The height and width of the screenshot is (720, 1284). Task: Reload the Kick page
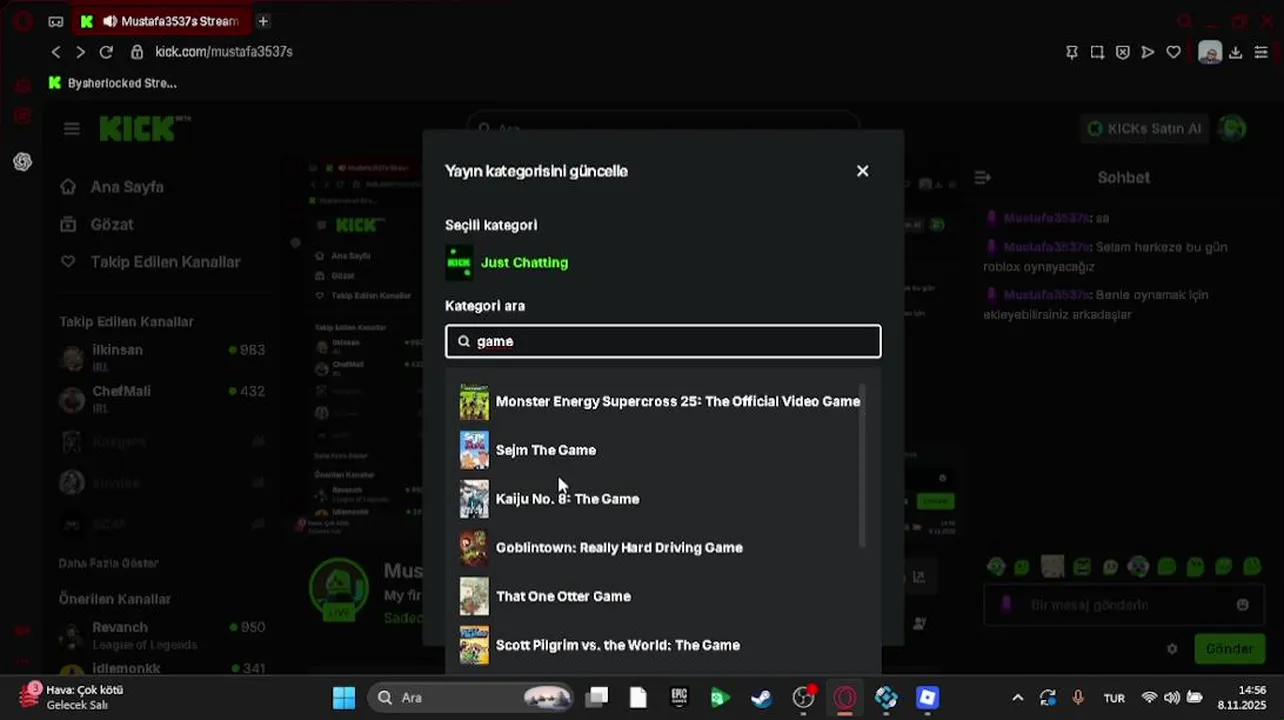click(x=106, y=52)
